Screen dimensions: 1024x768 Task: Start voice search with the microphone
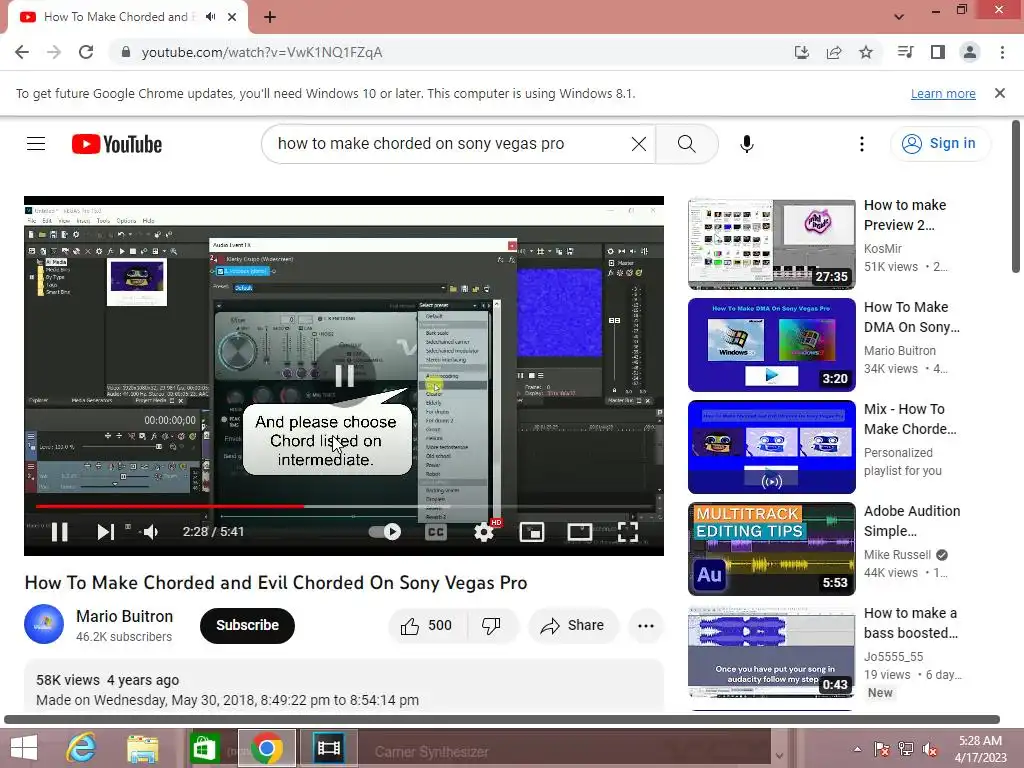click(x=747, y=144)
